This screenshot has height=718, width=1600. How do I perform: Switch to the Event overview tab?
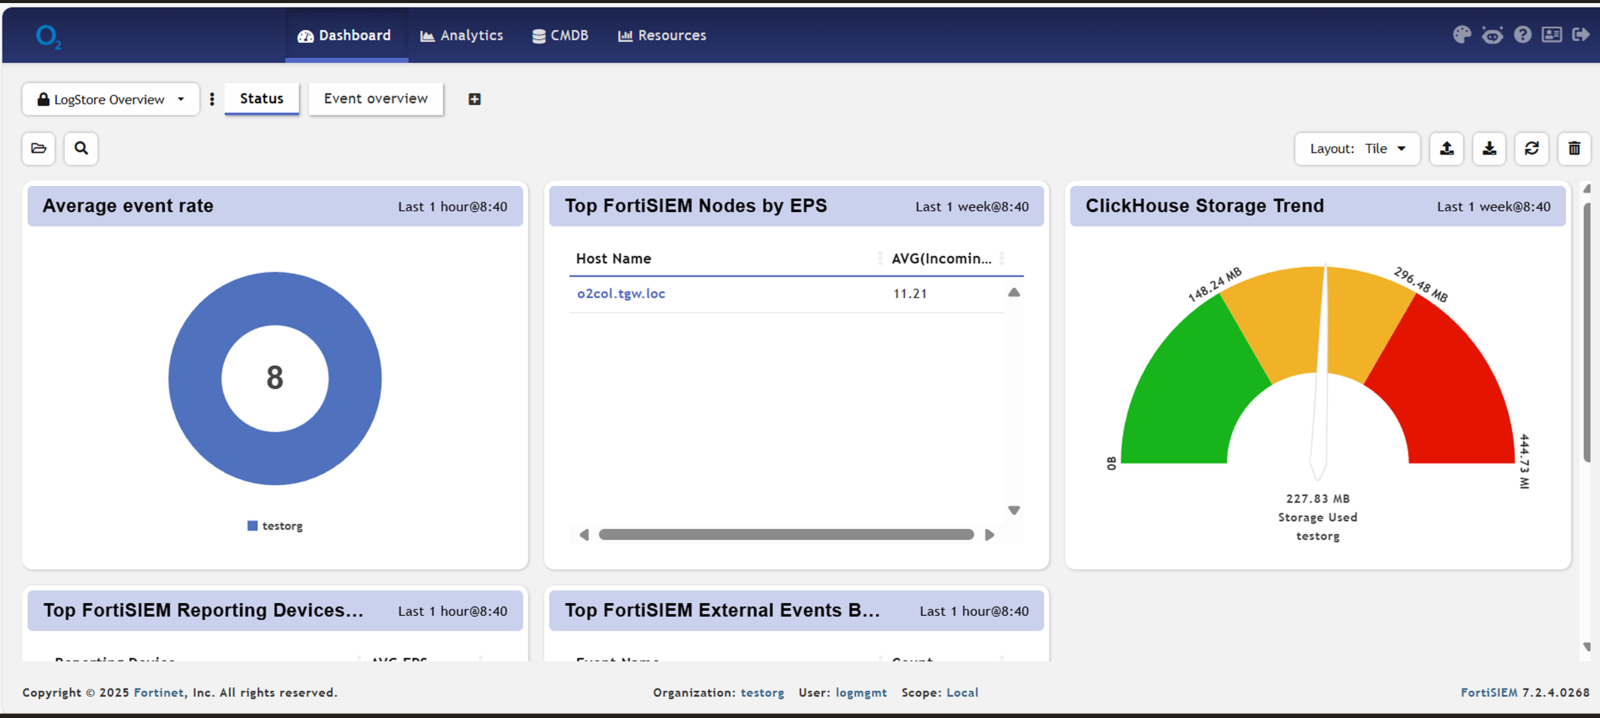pos(375,99)
